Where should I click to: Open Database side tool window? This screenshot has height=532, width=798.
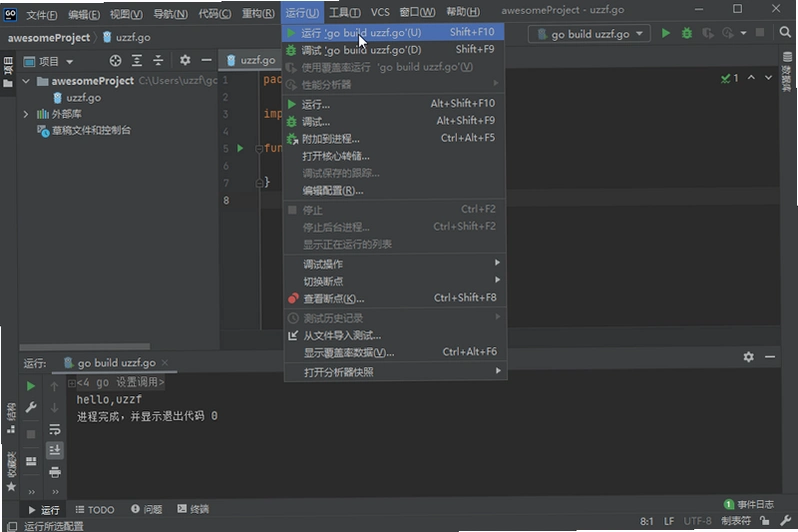pyautogui.click(x=787, y=72)
